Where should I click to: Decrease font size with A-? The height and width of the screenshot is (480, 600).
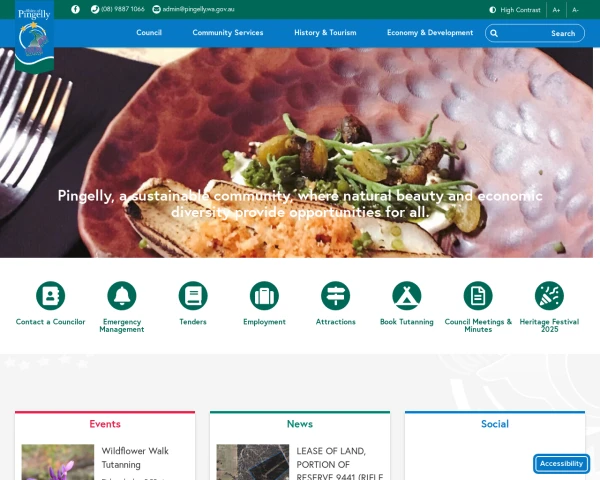point(575,10)
